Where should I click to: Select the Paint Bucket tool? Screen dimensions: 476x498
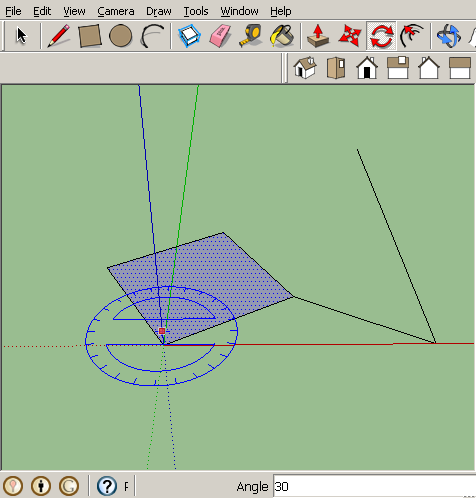[282, 36]
